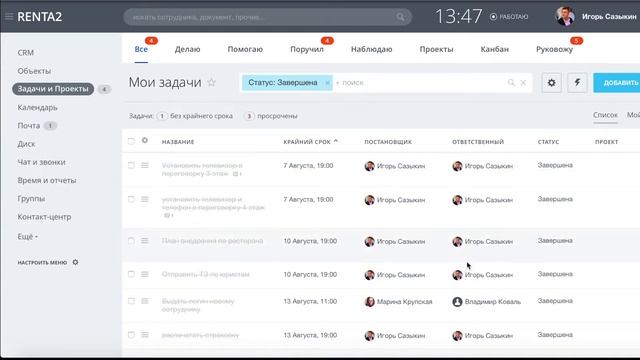
Task: Clear the task filter with X icon
Action: pyautogui.click(x=523, y=83)
